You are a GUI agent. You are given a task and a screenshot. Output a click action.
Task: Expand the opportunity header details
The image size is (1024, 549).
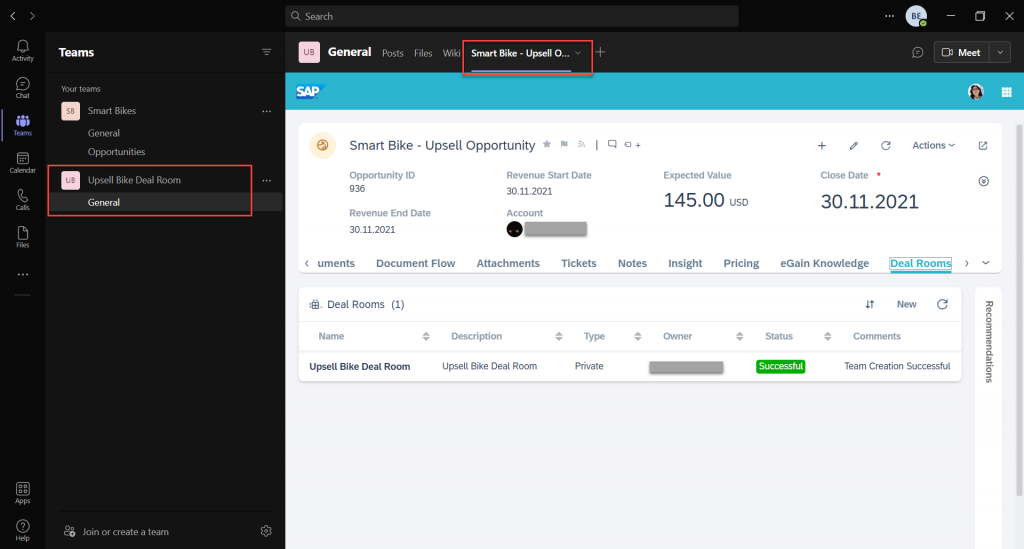(x=984, y=181)
